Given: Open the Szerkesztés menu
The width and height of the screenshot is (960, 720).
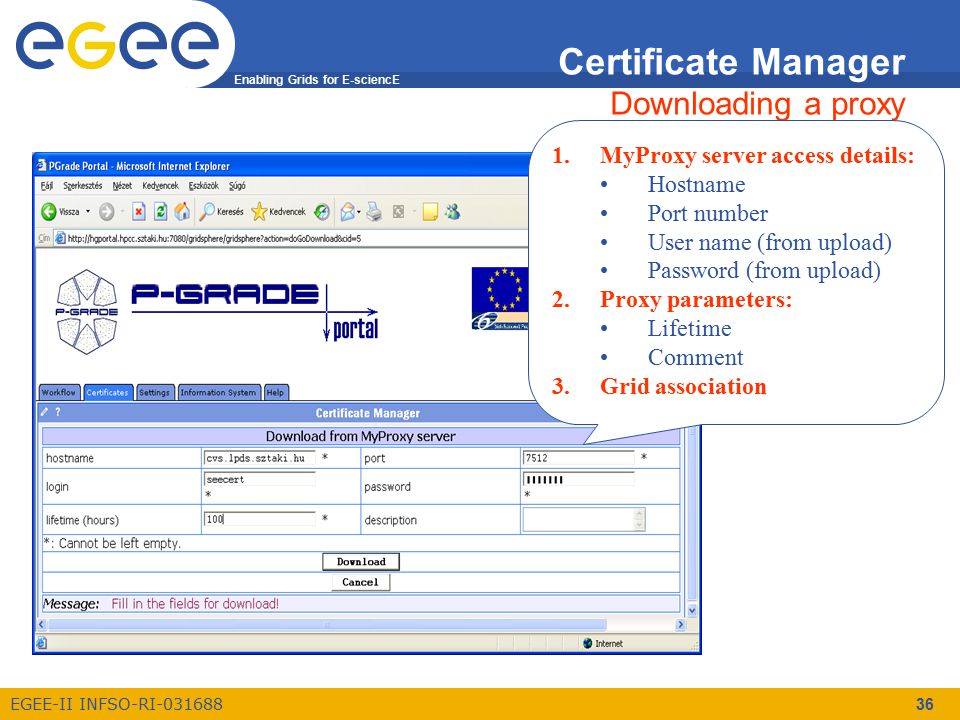Looking at the screenshot, I should coord(83,186).
